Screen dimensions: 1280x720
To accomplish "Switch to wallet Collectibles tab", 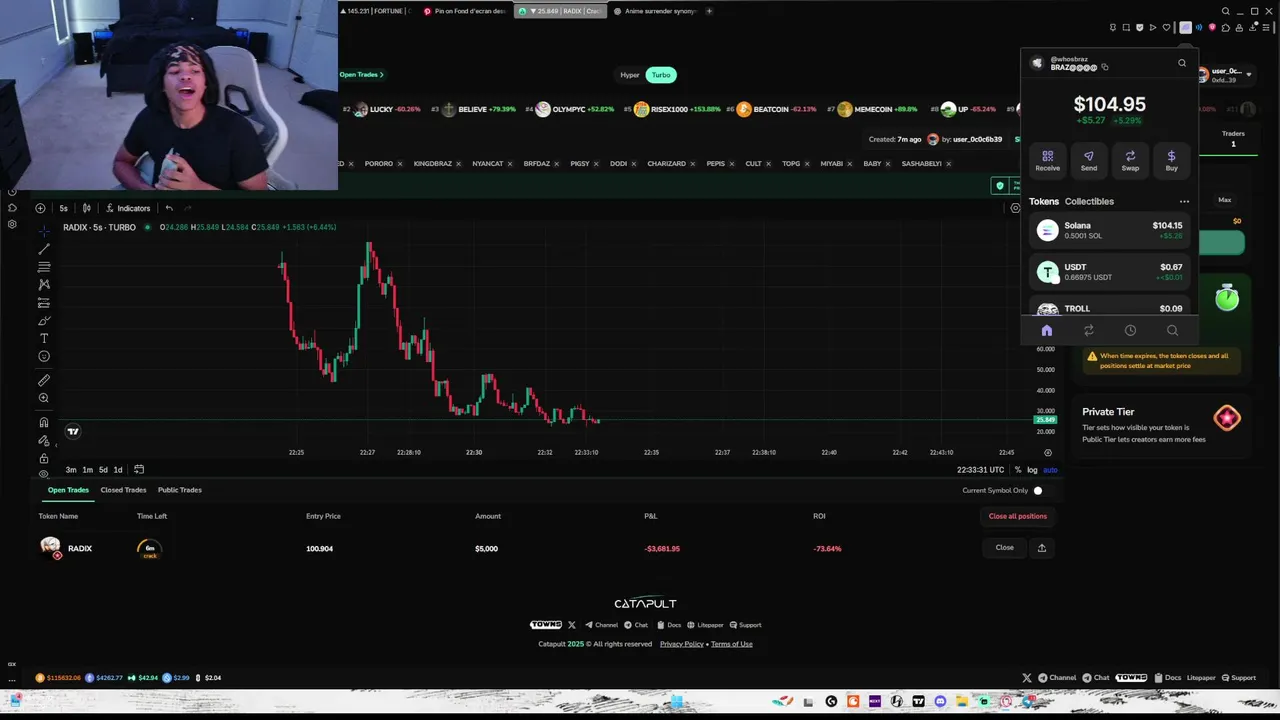I will 1089,201.
